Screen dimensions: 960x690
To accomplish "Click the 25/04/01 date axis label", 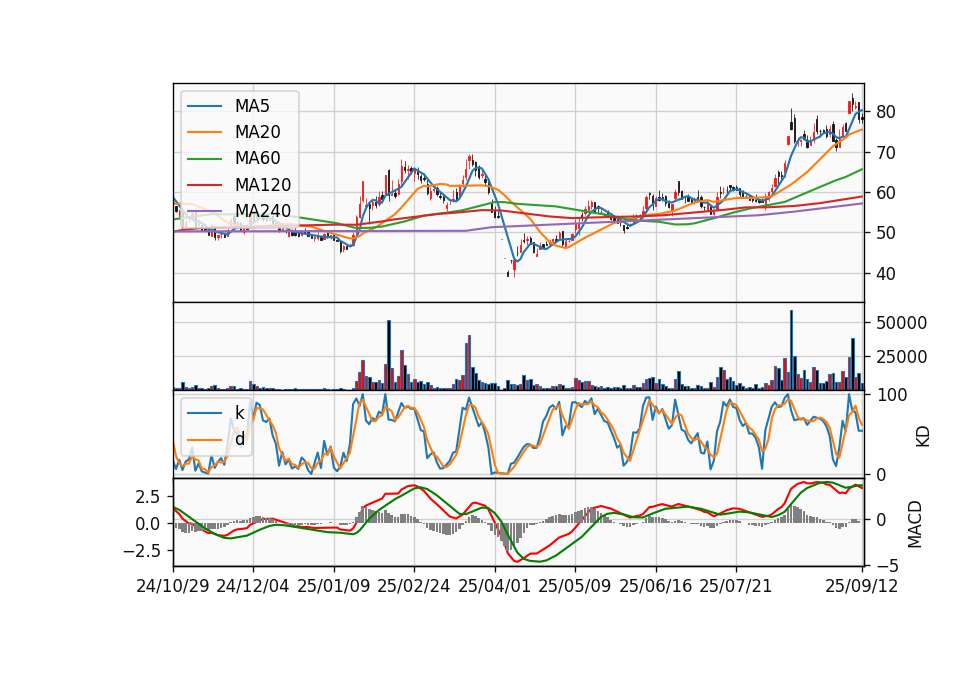I will (x=495, y=586).
